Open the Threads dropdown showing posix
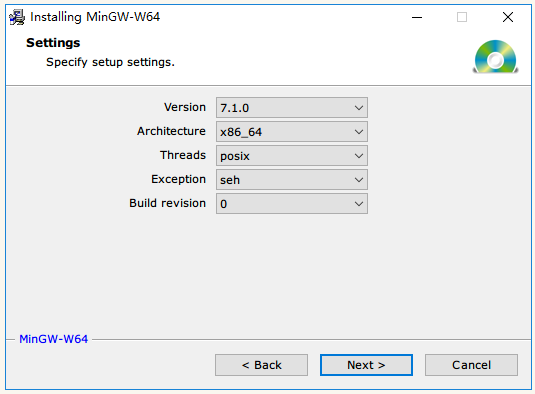Viewport: 535px width, 394px height. (x=292, y=156)
